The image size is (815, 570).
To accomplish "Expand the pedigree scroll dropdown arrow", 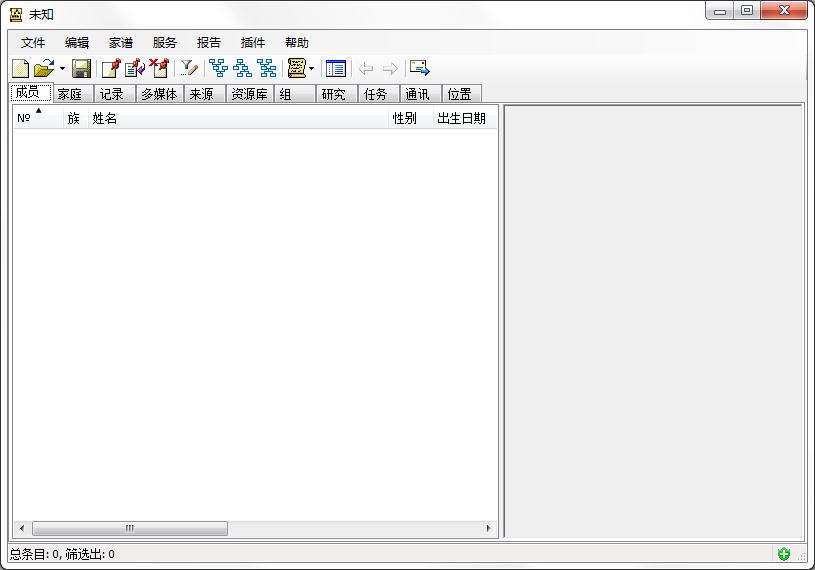I will tap(312, 69).
